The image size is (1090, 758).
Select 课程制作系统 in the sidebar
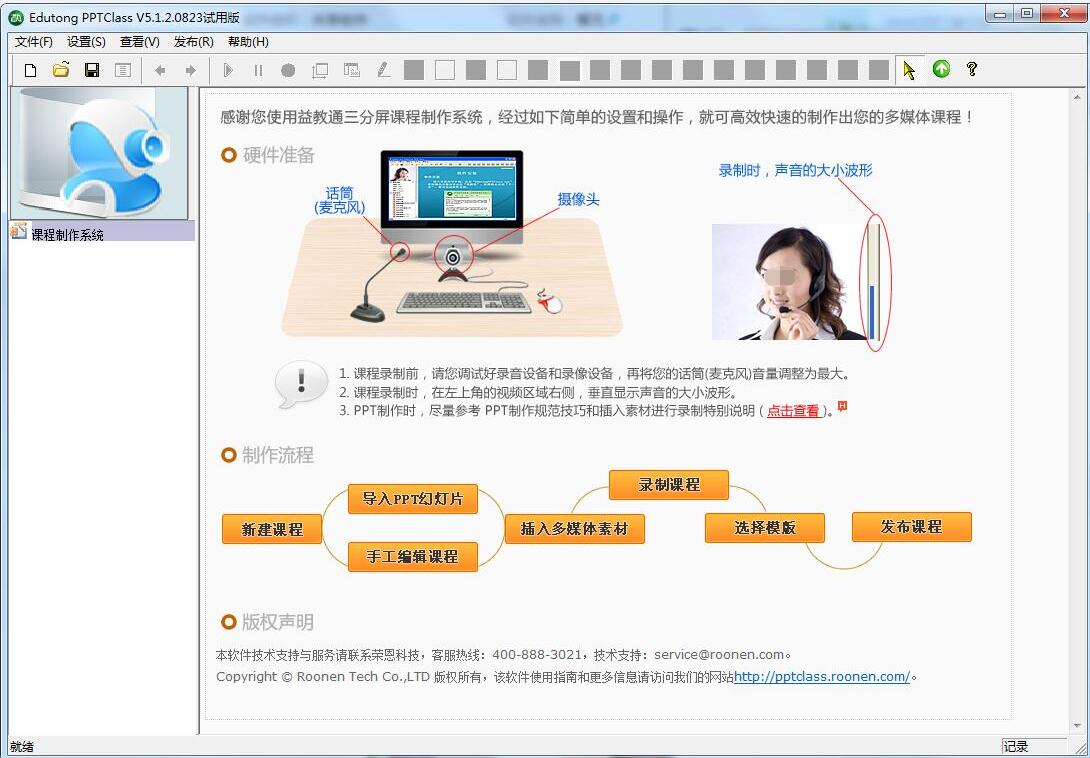pos(67,231)
